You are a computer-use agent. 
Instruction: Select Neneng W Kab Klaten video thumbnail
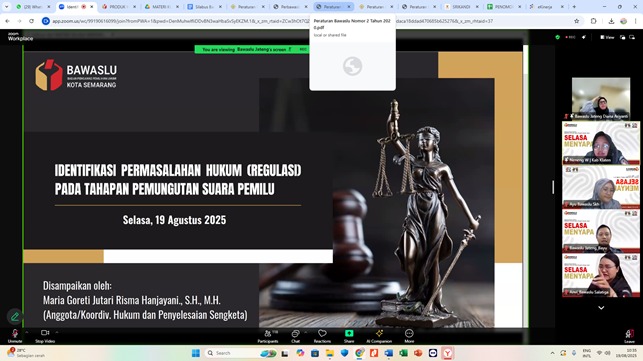[601, 143]
